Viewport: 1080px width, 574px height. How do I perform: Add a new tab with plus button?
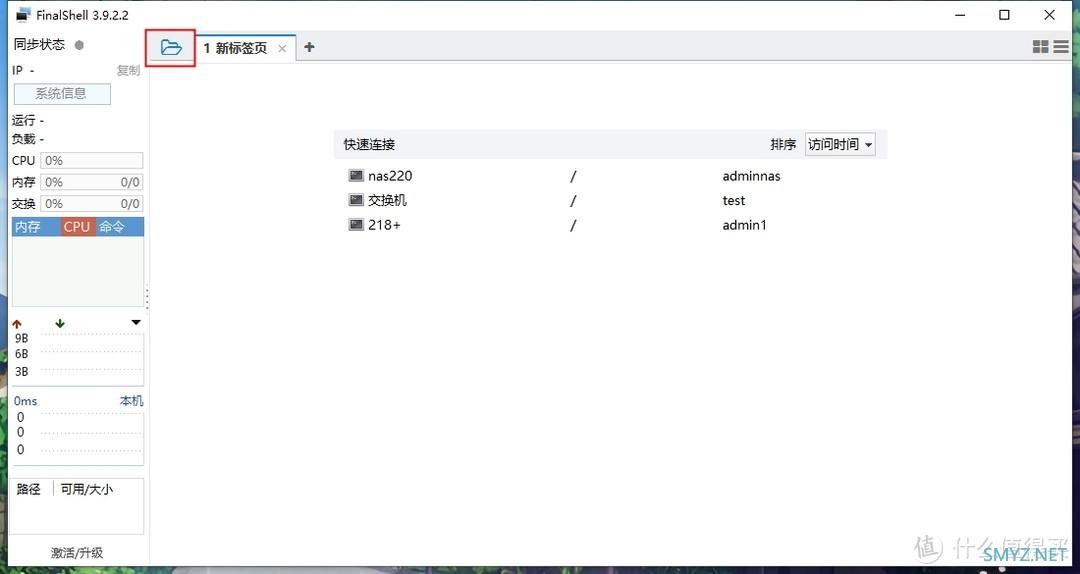tap(309, 47)
